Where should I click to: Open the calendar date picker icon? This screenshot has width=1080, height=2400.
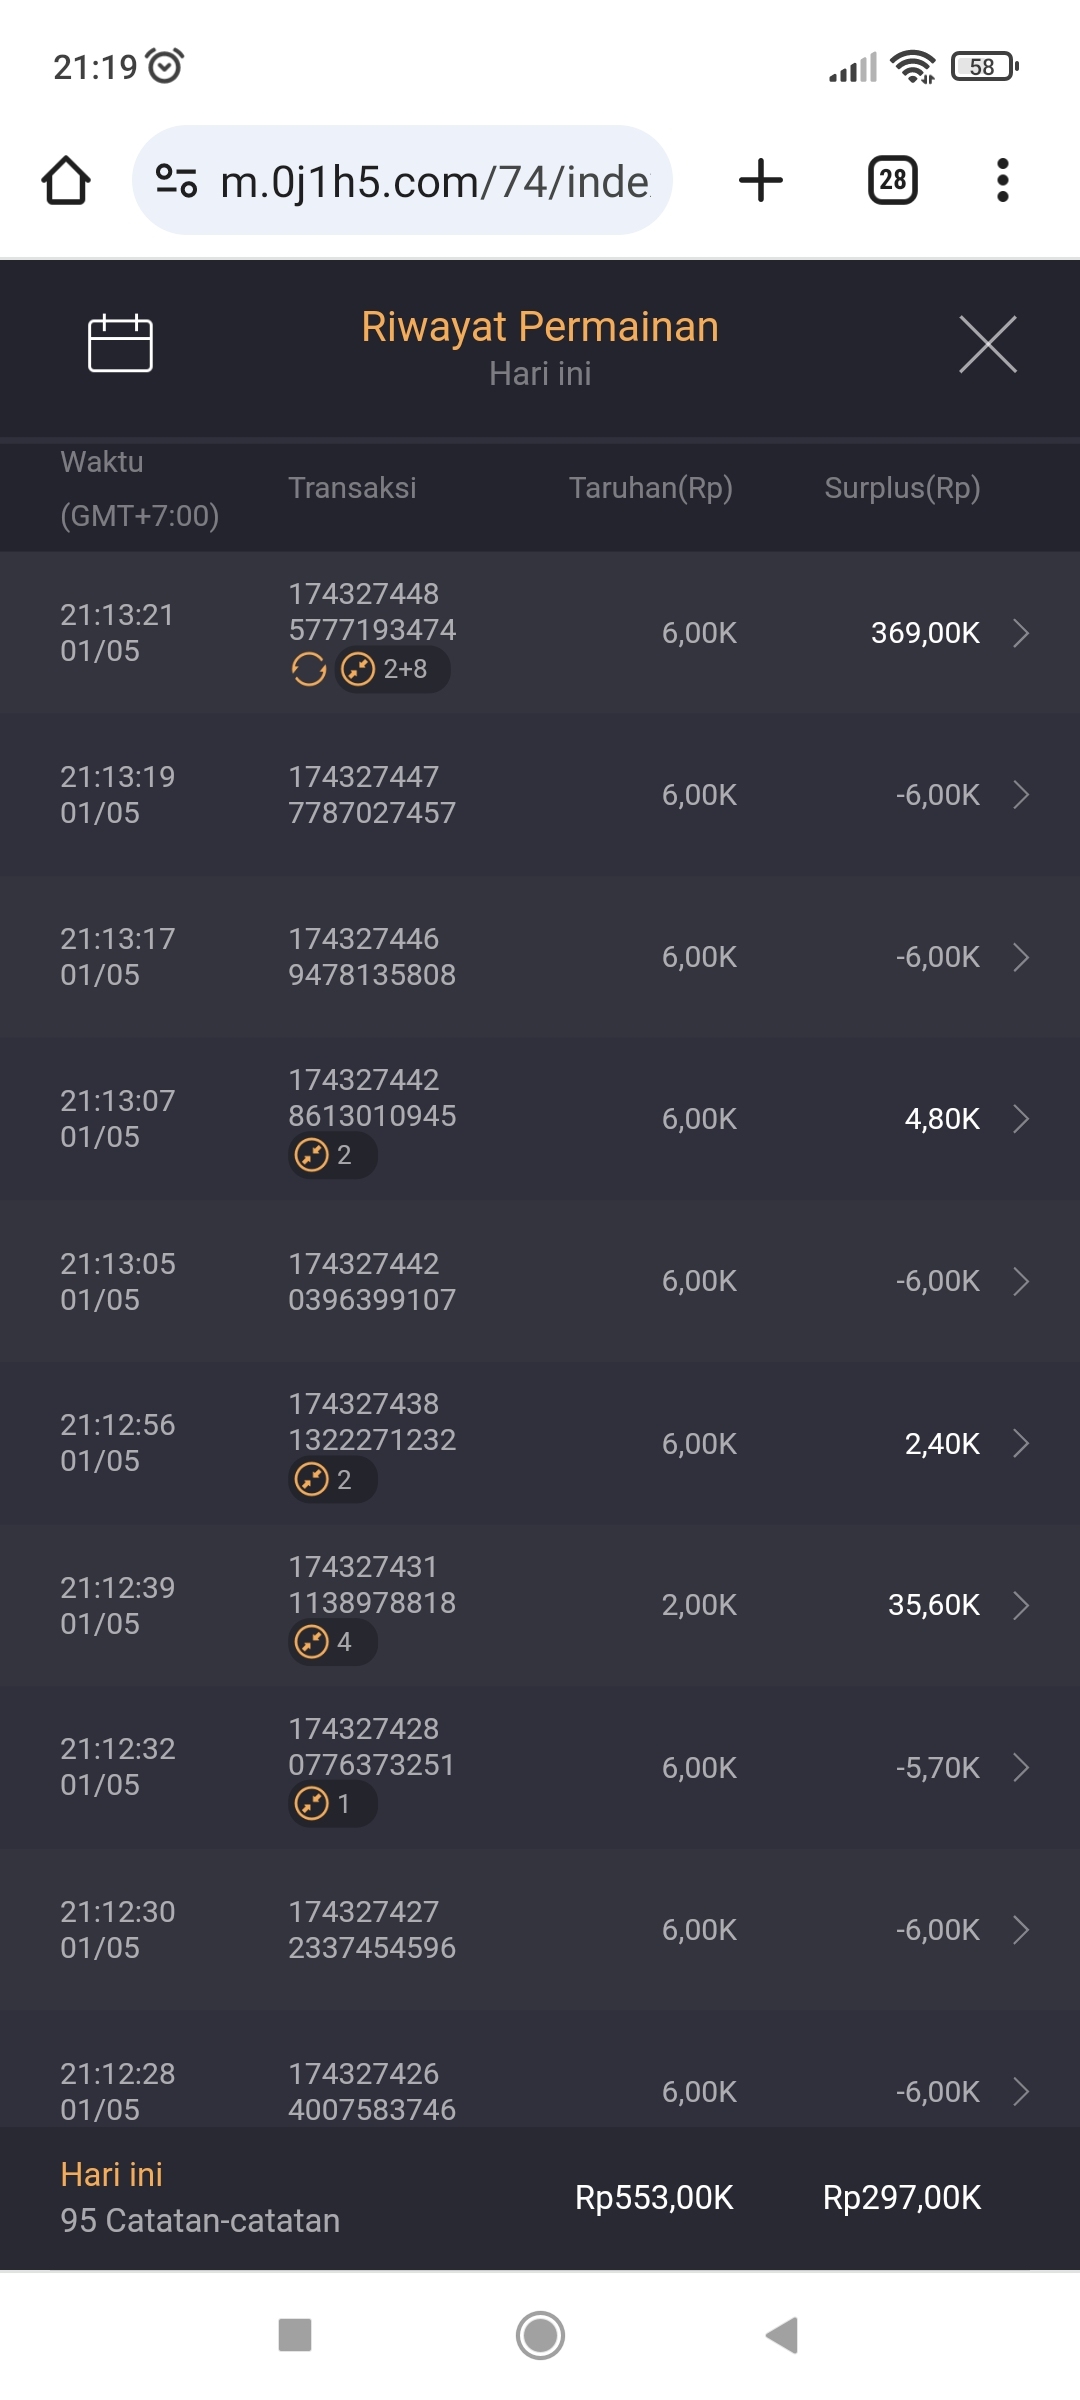click(x=120, y=343)
